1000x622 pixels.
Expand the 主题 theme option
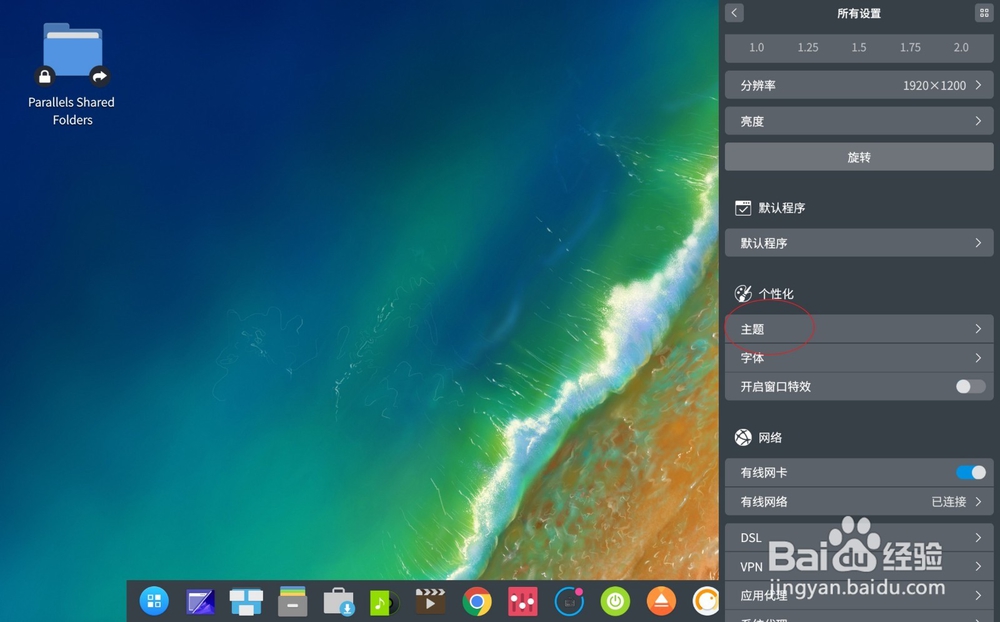coord(858,328)
